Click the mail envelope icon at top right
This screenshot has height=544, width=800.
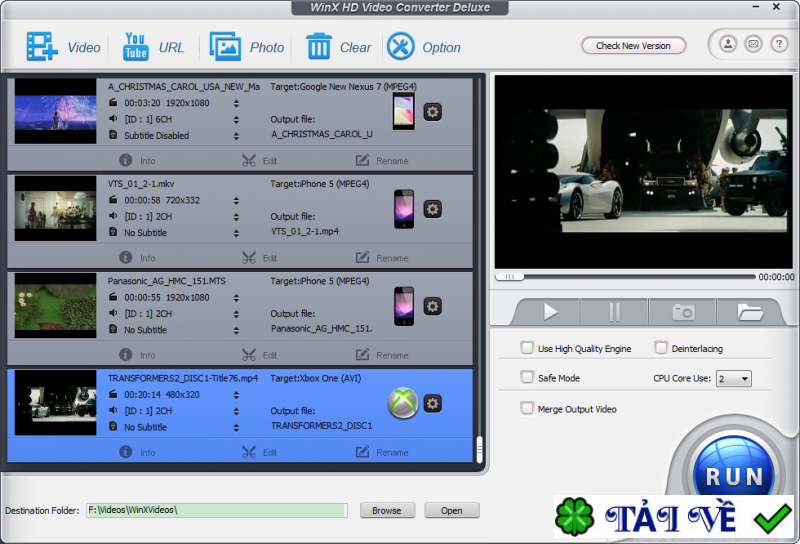pyautogui.click(x=753, y=44)
